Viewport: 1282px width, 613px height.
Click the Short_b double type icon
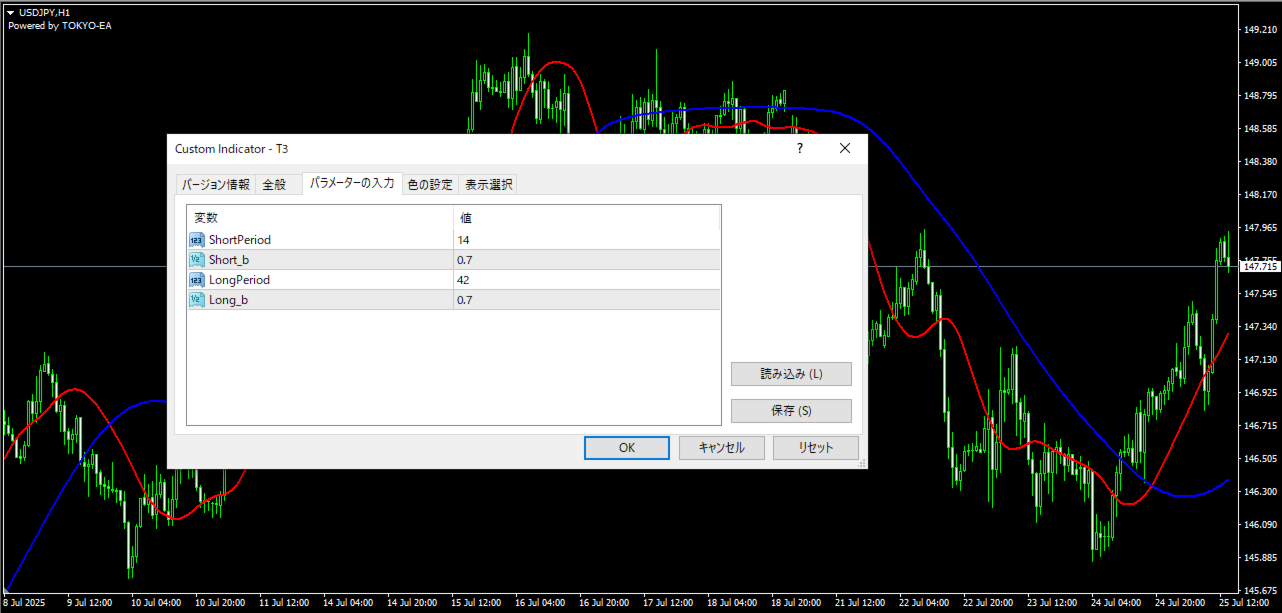tap(196, 260)
